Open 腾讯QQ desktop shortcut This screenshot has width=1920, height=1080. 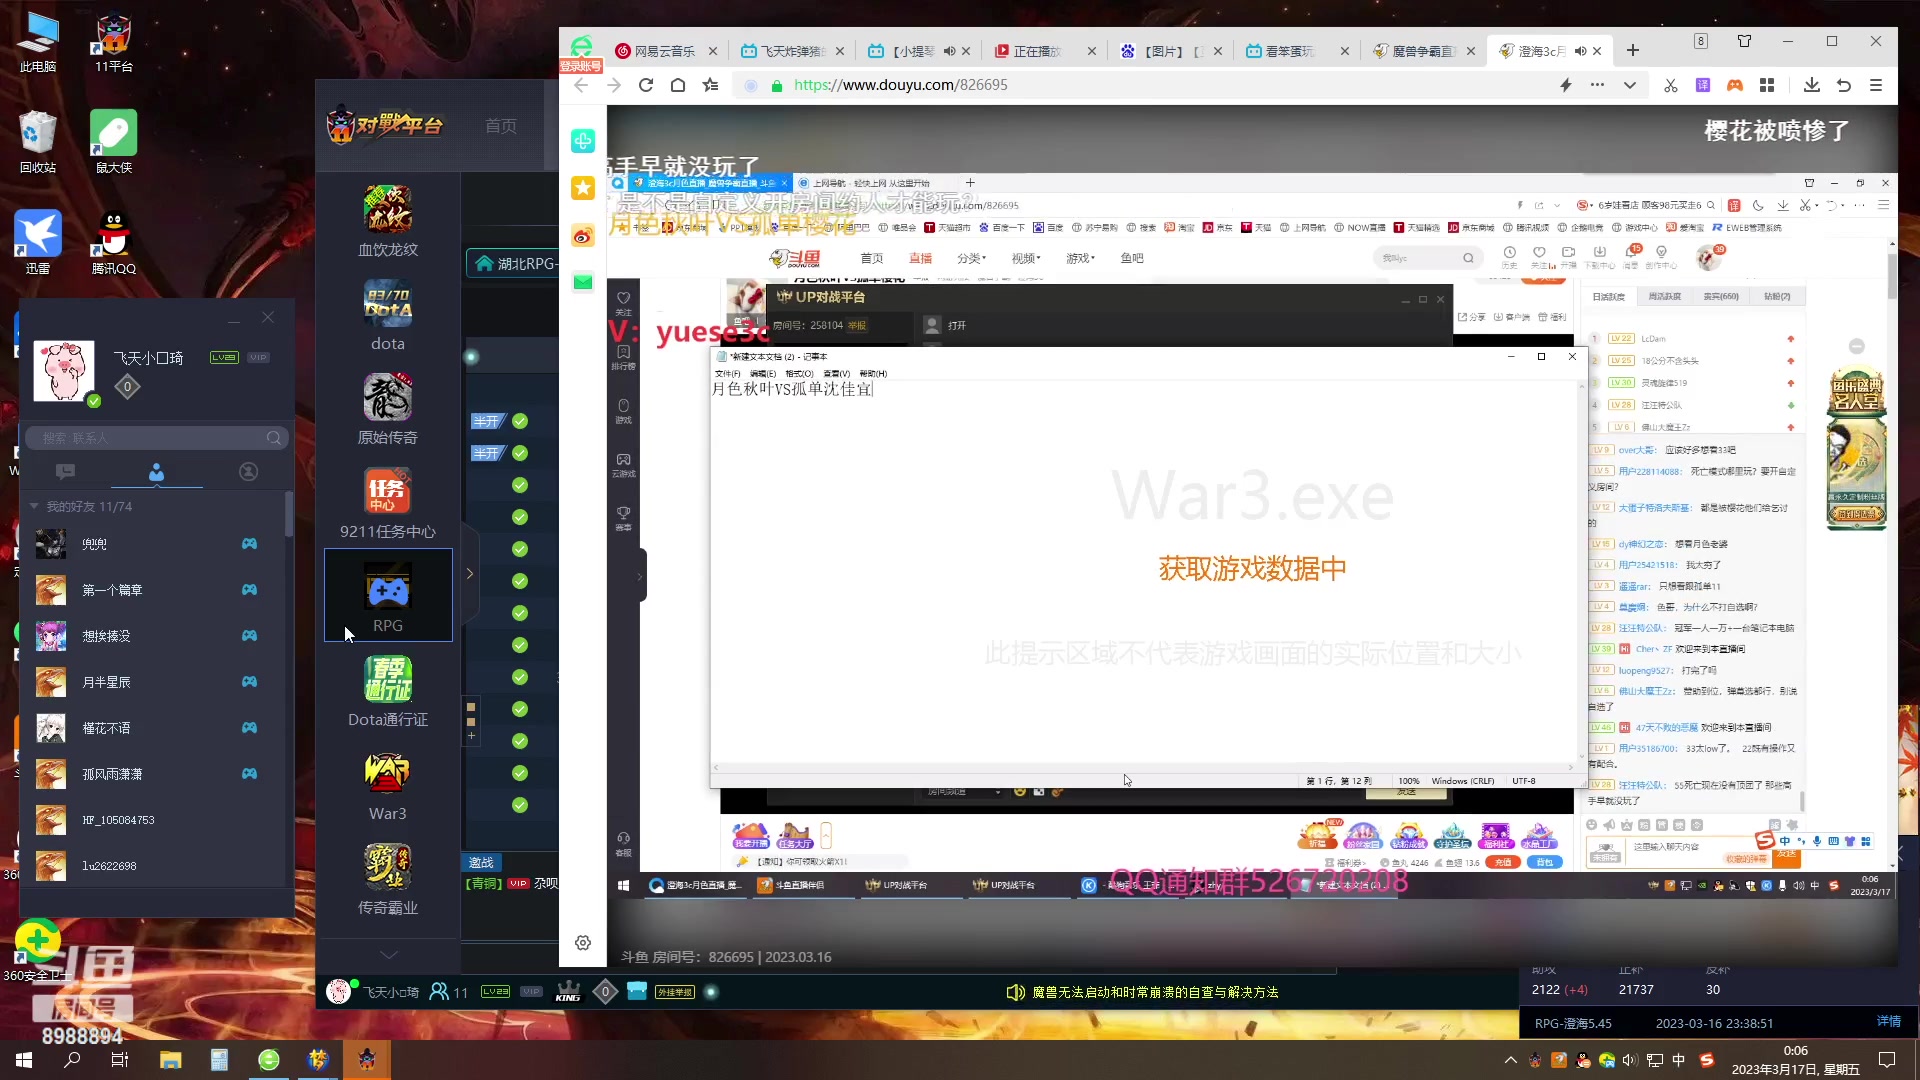[114, 243]
